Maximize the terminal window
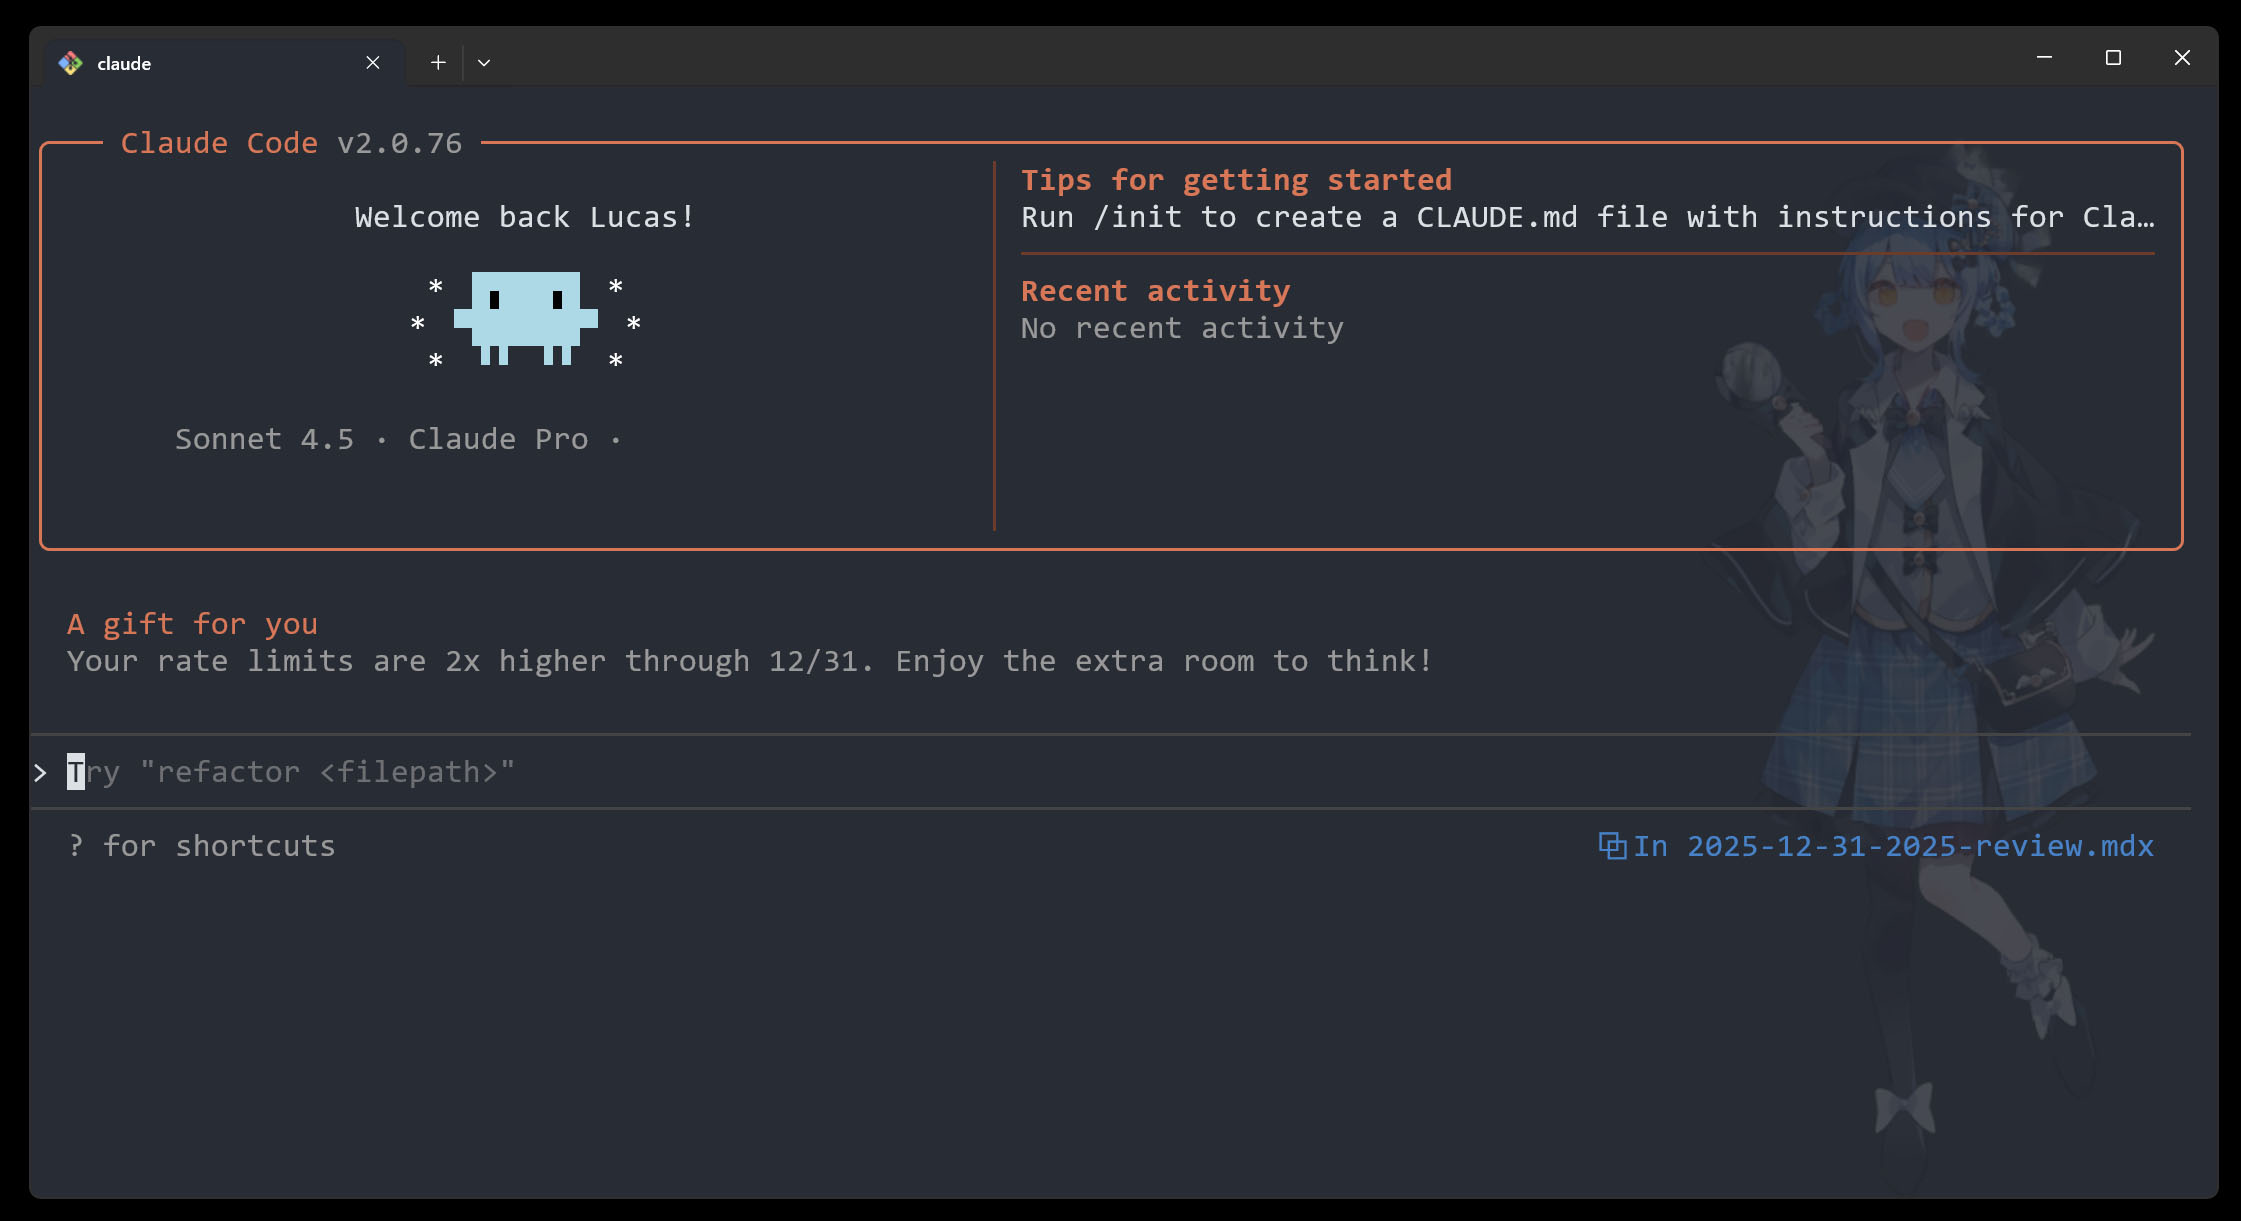The width and height of the screenshot is (2241, 1221). pyautogui.click(x=2113, y=58)
